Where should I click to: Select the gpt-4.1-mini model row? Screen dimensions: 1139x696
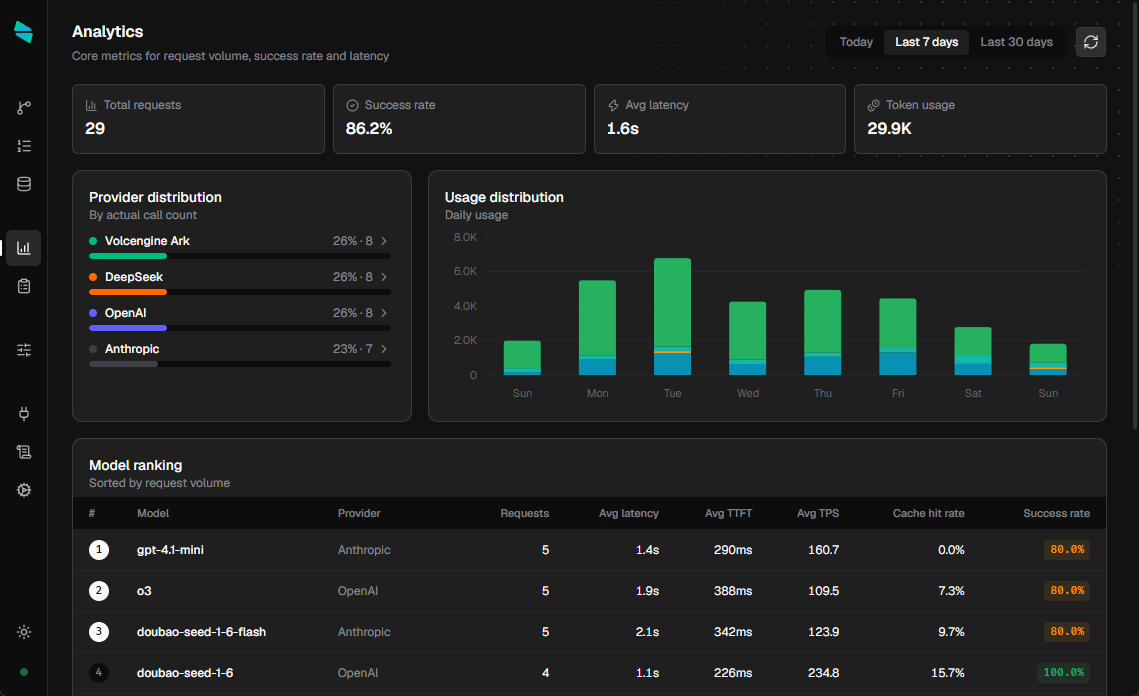point(589,550)
